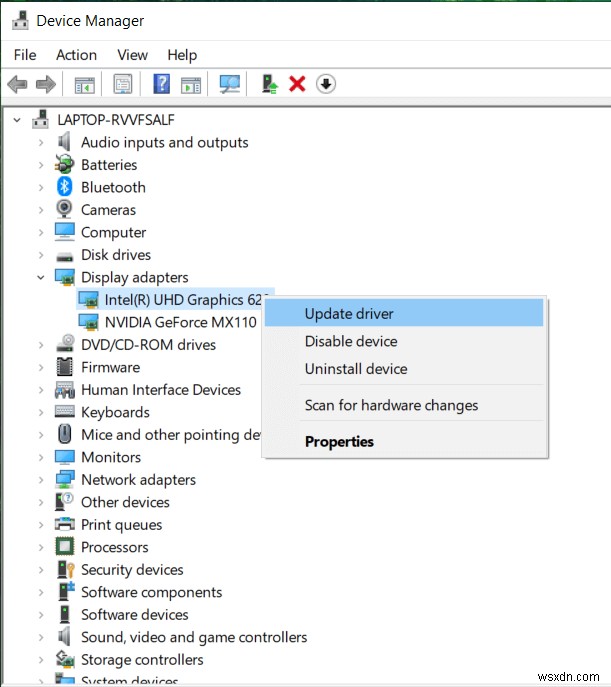Screen dimensions: 611x687
Task: Click the Human Interface Devices icon
Action: tap(65, 390)
